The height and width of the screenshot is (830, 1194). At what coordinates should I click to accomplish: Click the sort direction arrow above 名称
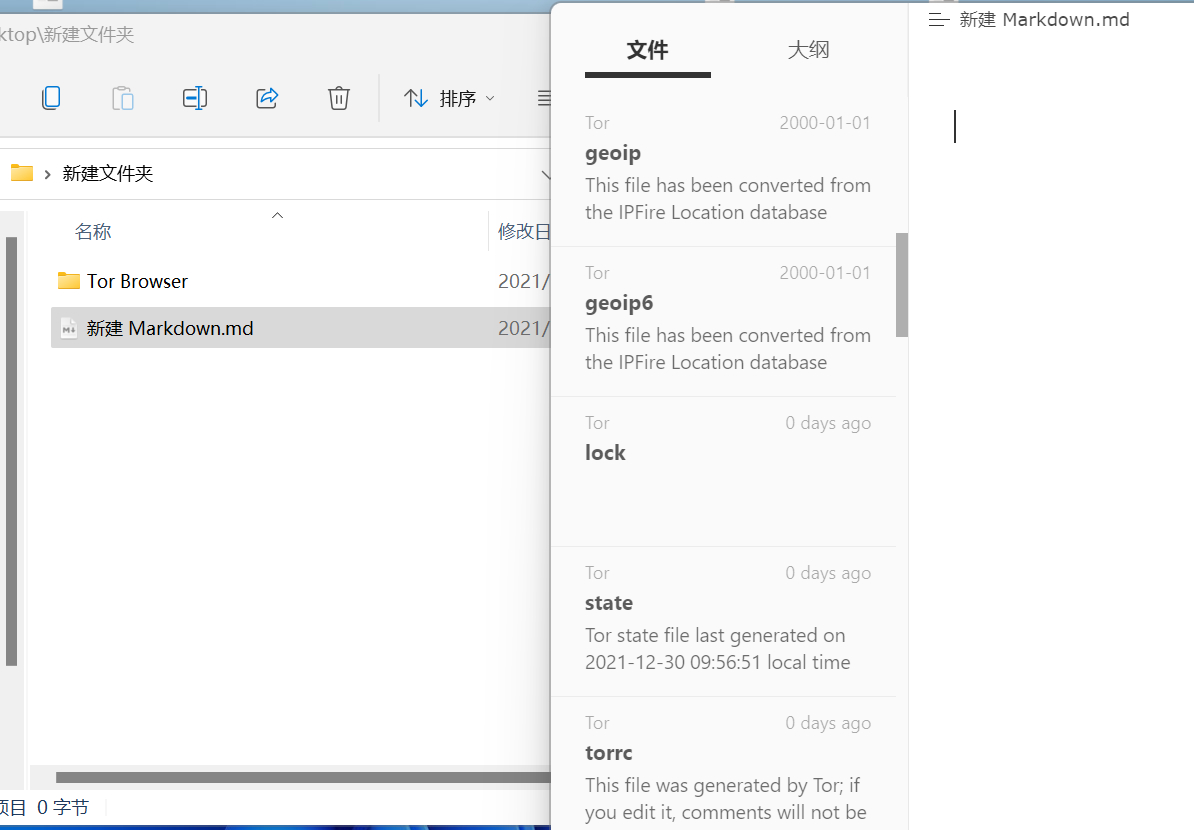(277, 215)
